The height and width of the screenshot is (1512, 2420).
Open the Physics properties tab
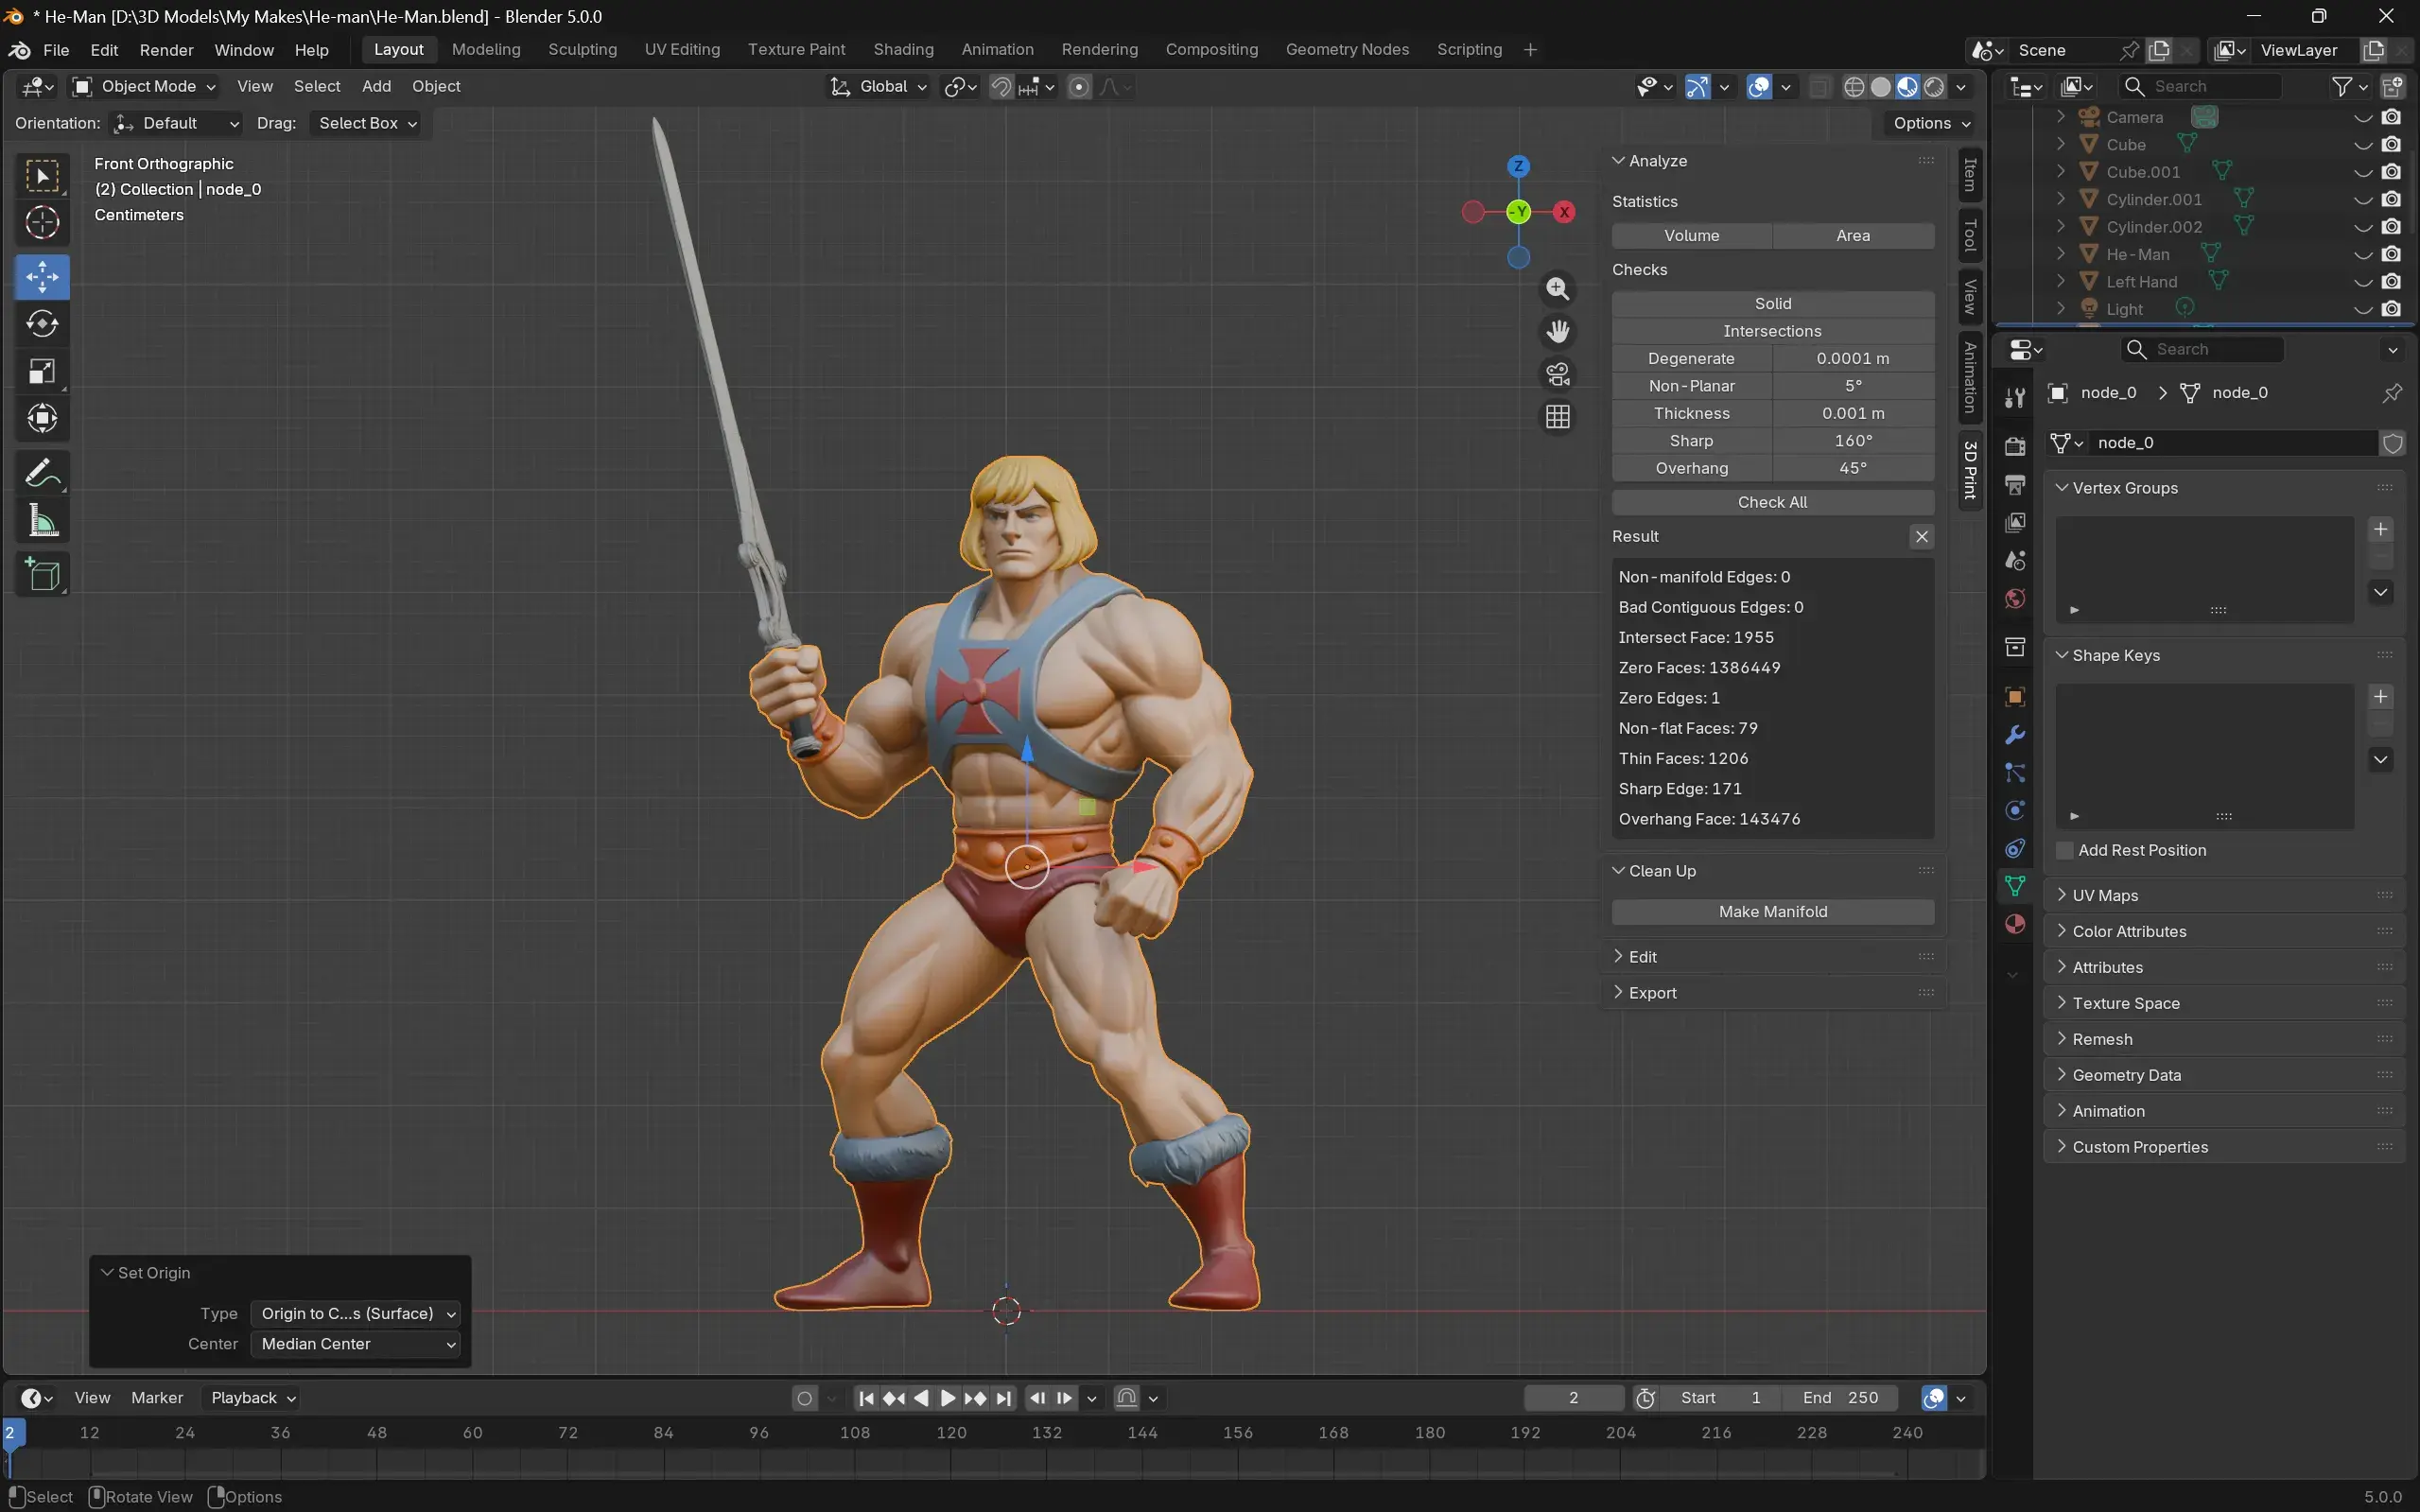pyautogui.click(x=2015, y=810)
